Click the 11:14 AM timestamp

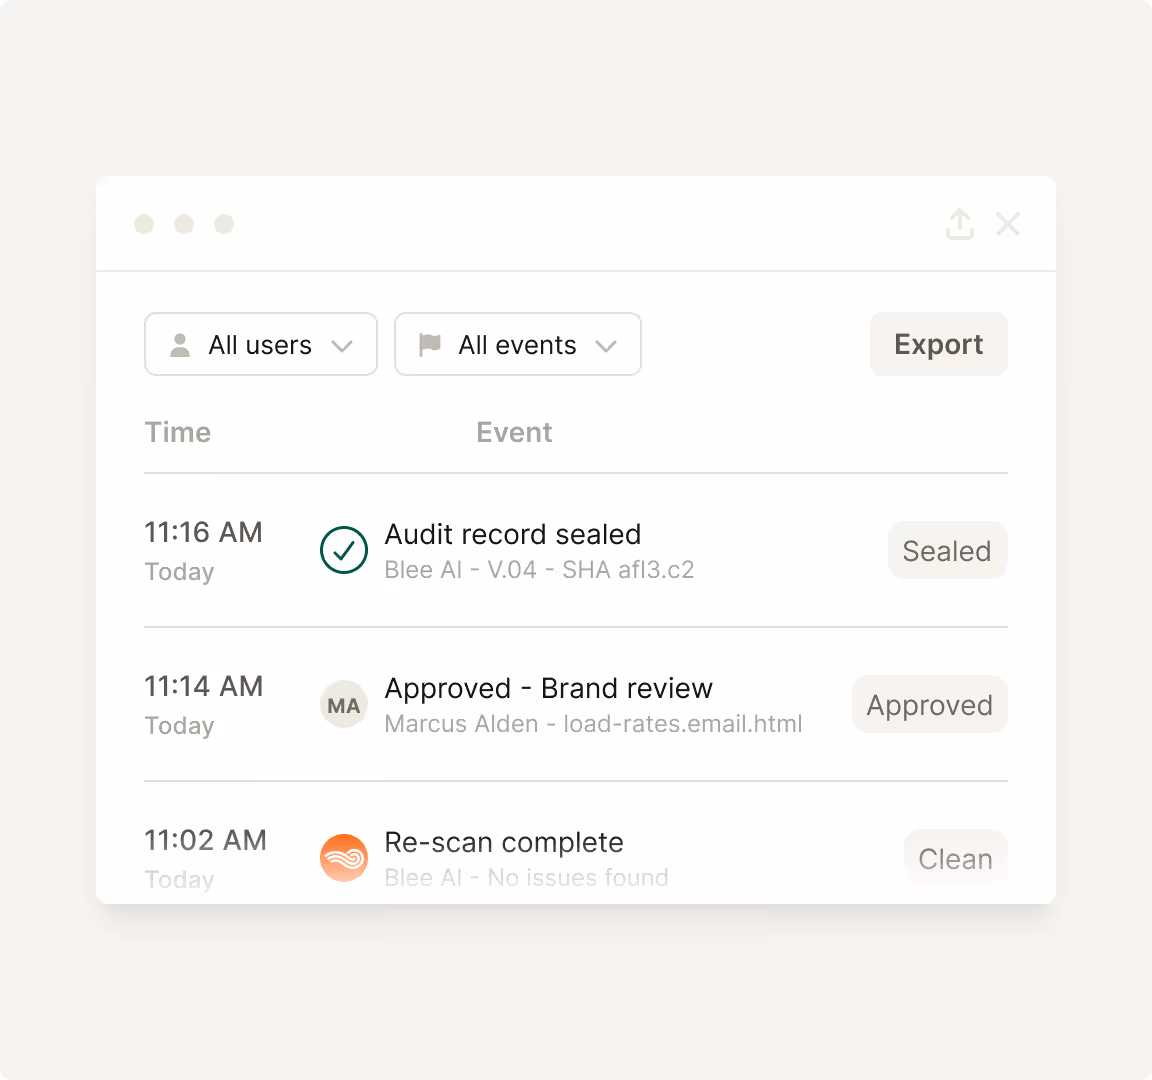[204, 686]
